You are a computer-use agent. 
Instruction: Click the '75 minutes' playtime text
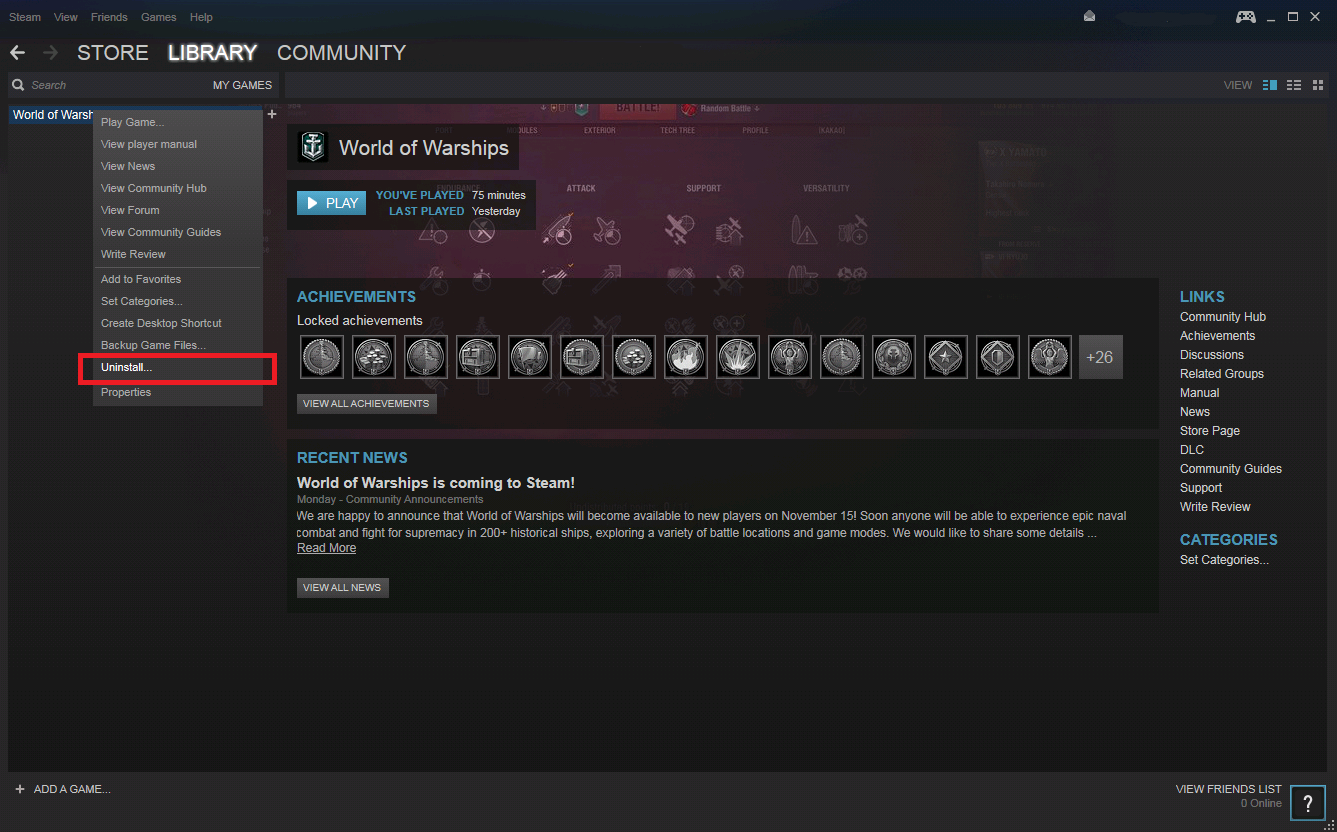coord(498,195)
